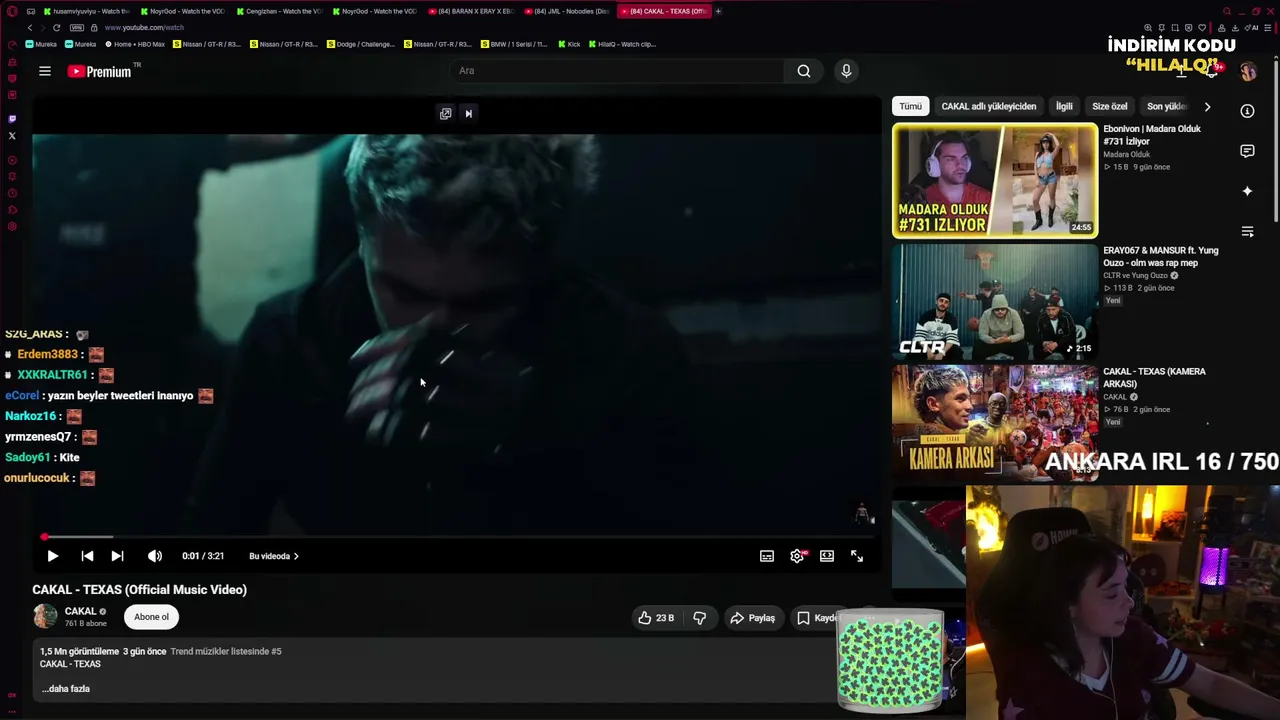Switch to the 'JML - Nobodies' browser tab
The width and height of the screenshot is (1280, 720).
point(567,11)
